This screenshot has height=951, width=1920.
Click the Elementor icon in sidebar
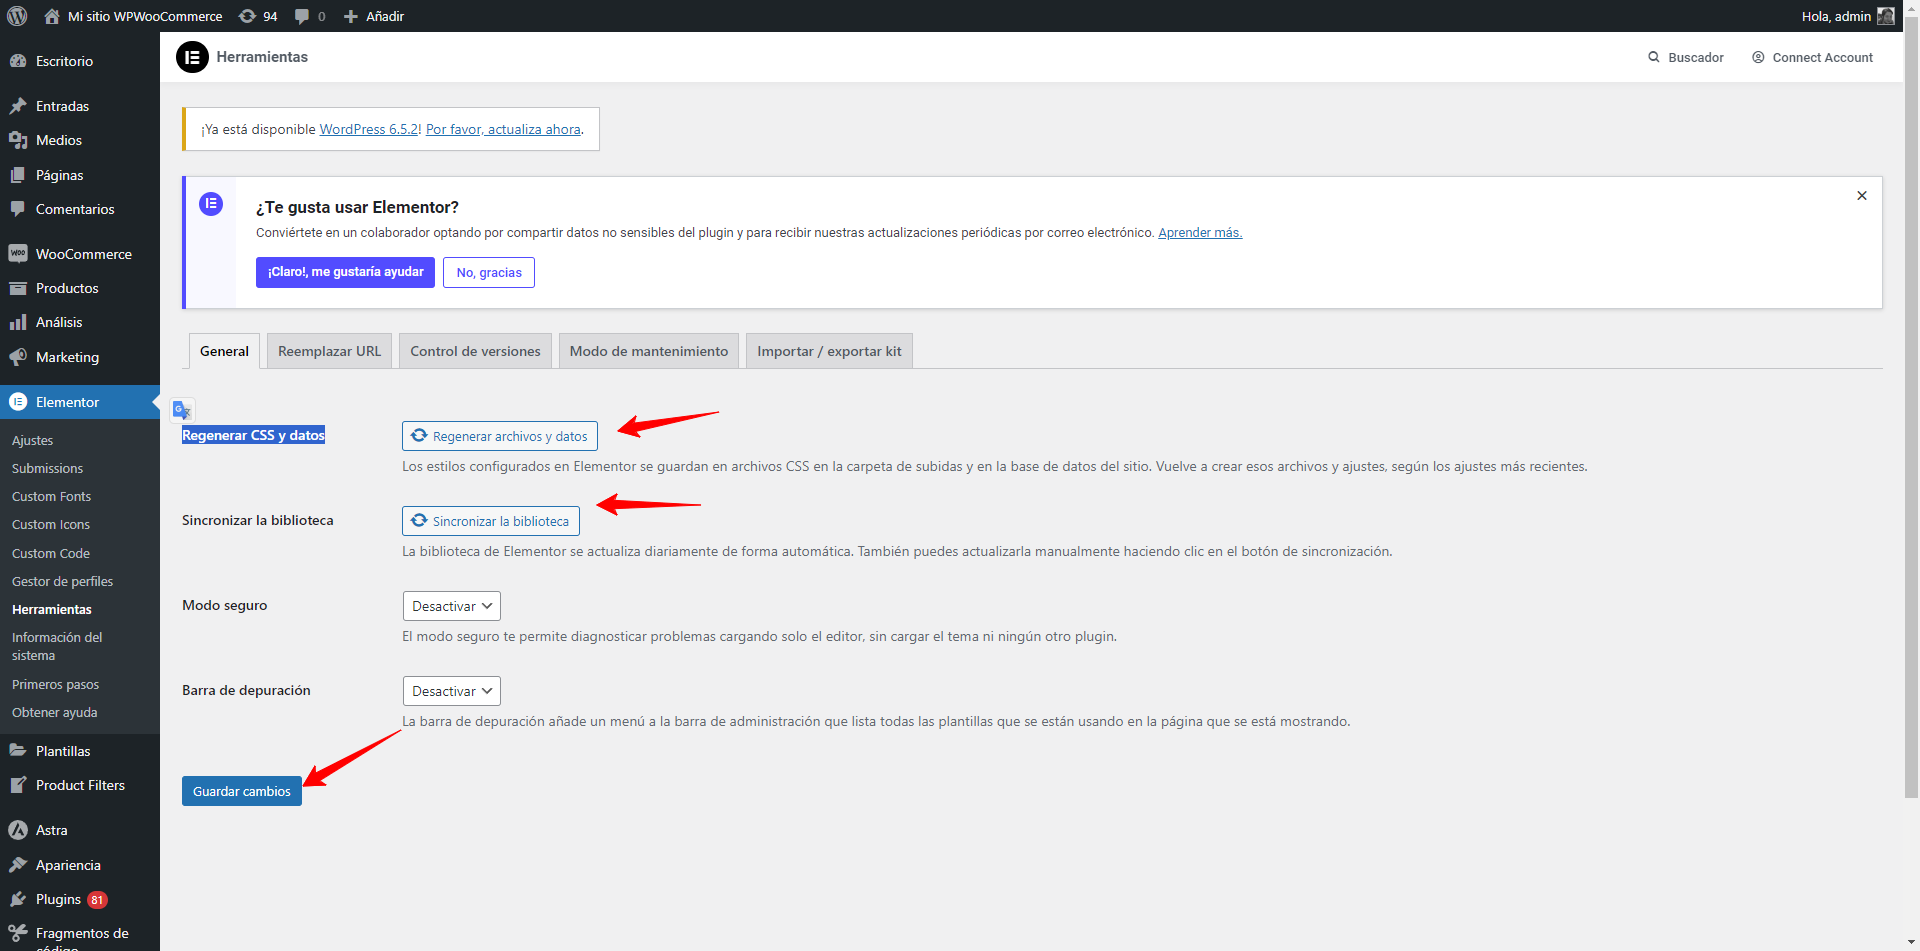point(18,402)
